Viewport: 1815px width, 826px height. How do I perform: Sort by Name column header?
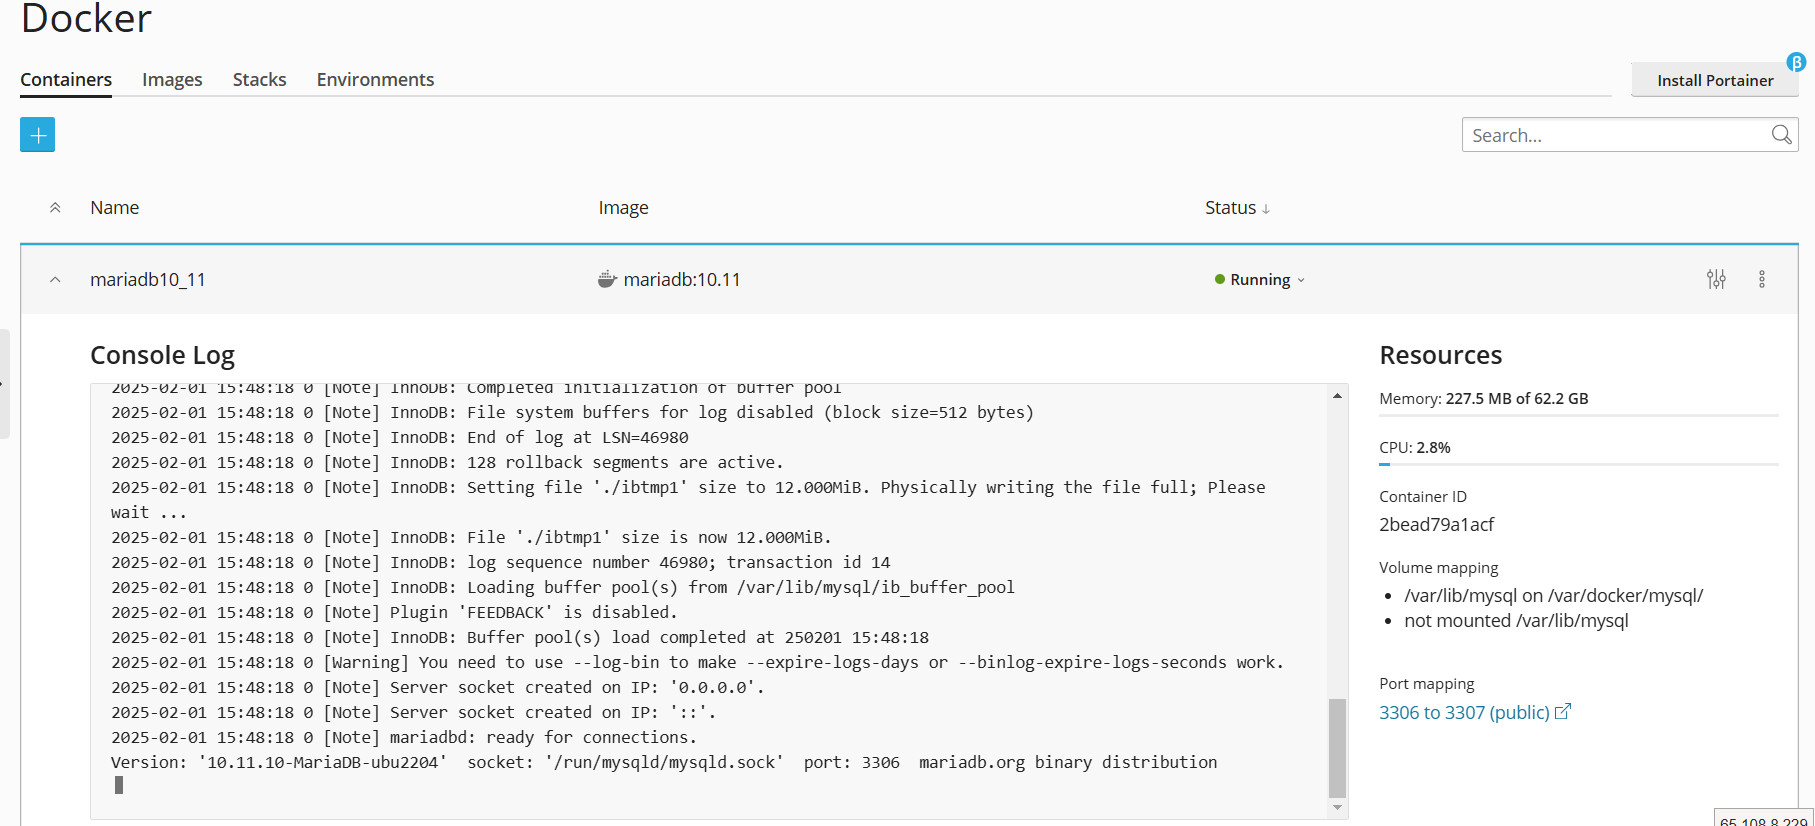(115, 208)
